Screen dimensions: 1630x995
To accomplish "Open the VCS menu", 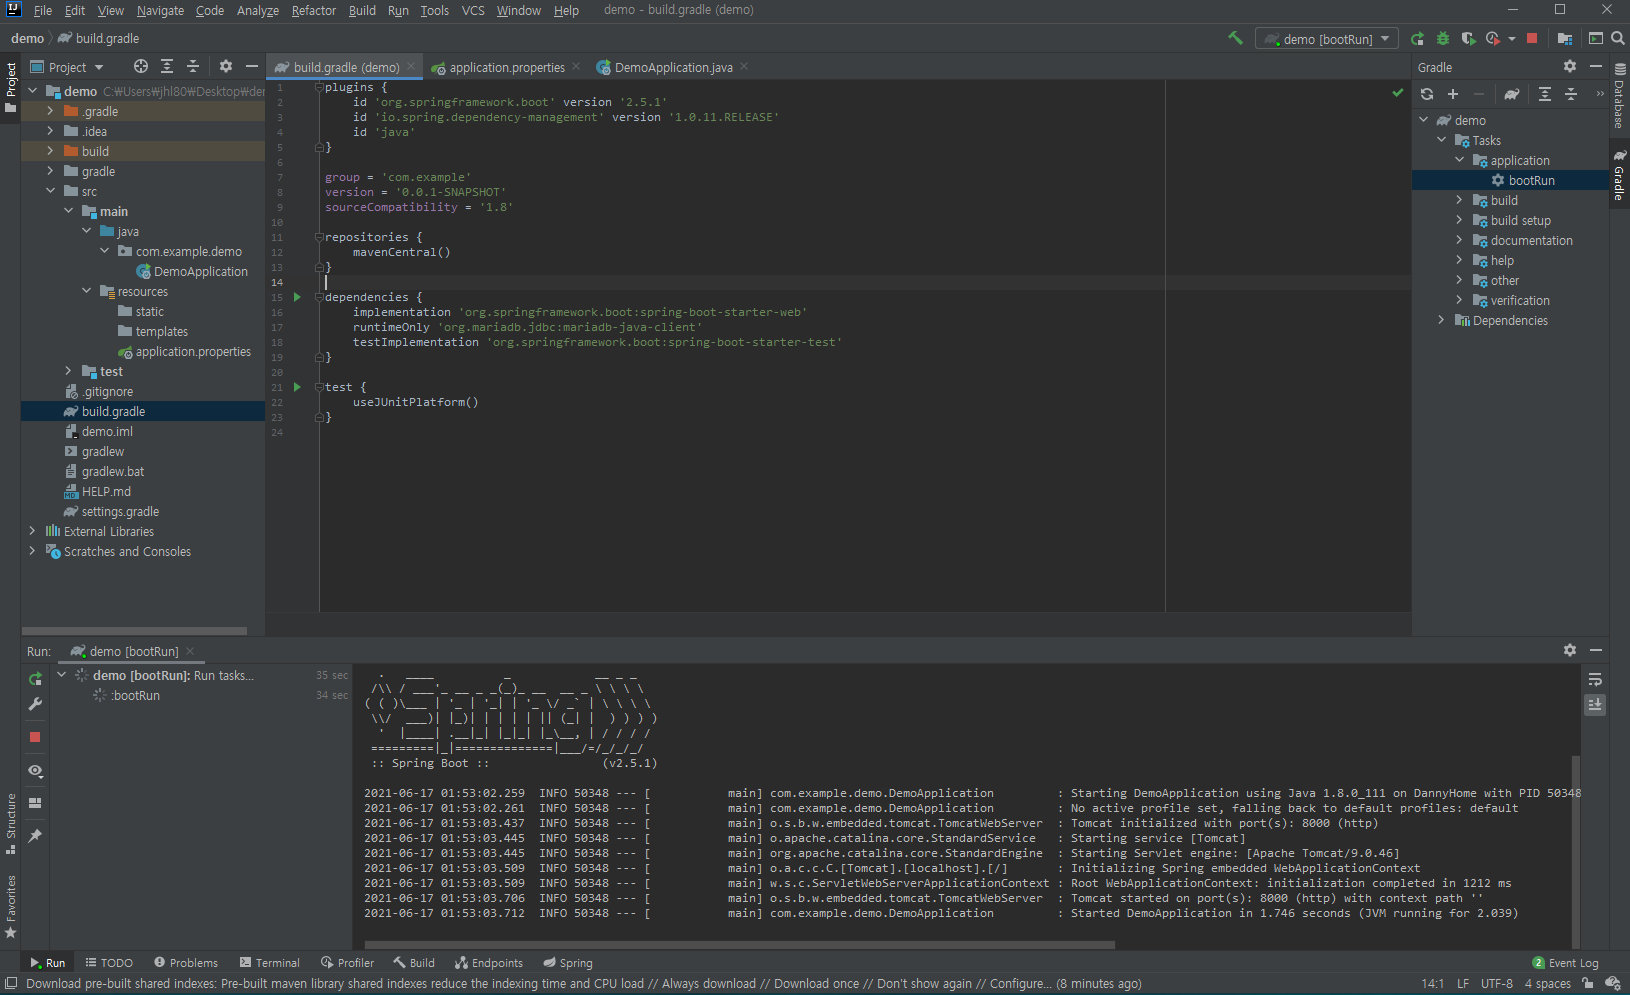I will point(473,10).
